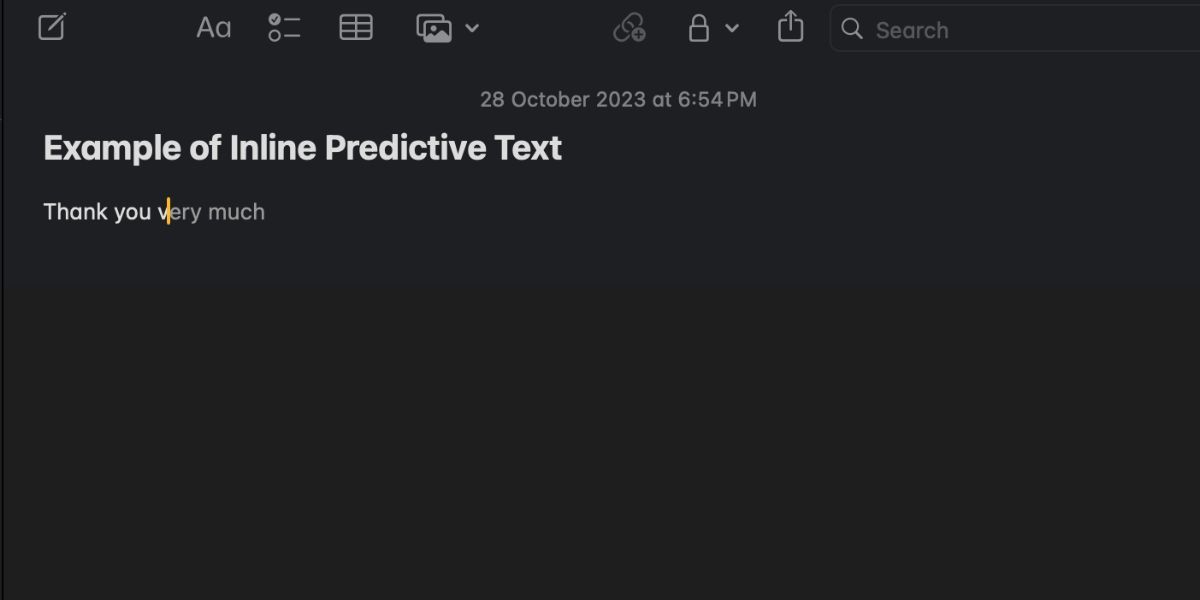1200x600 pixels.
Task: Add a link to the note
Action: [629, 27]
